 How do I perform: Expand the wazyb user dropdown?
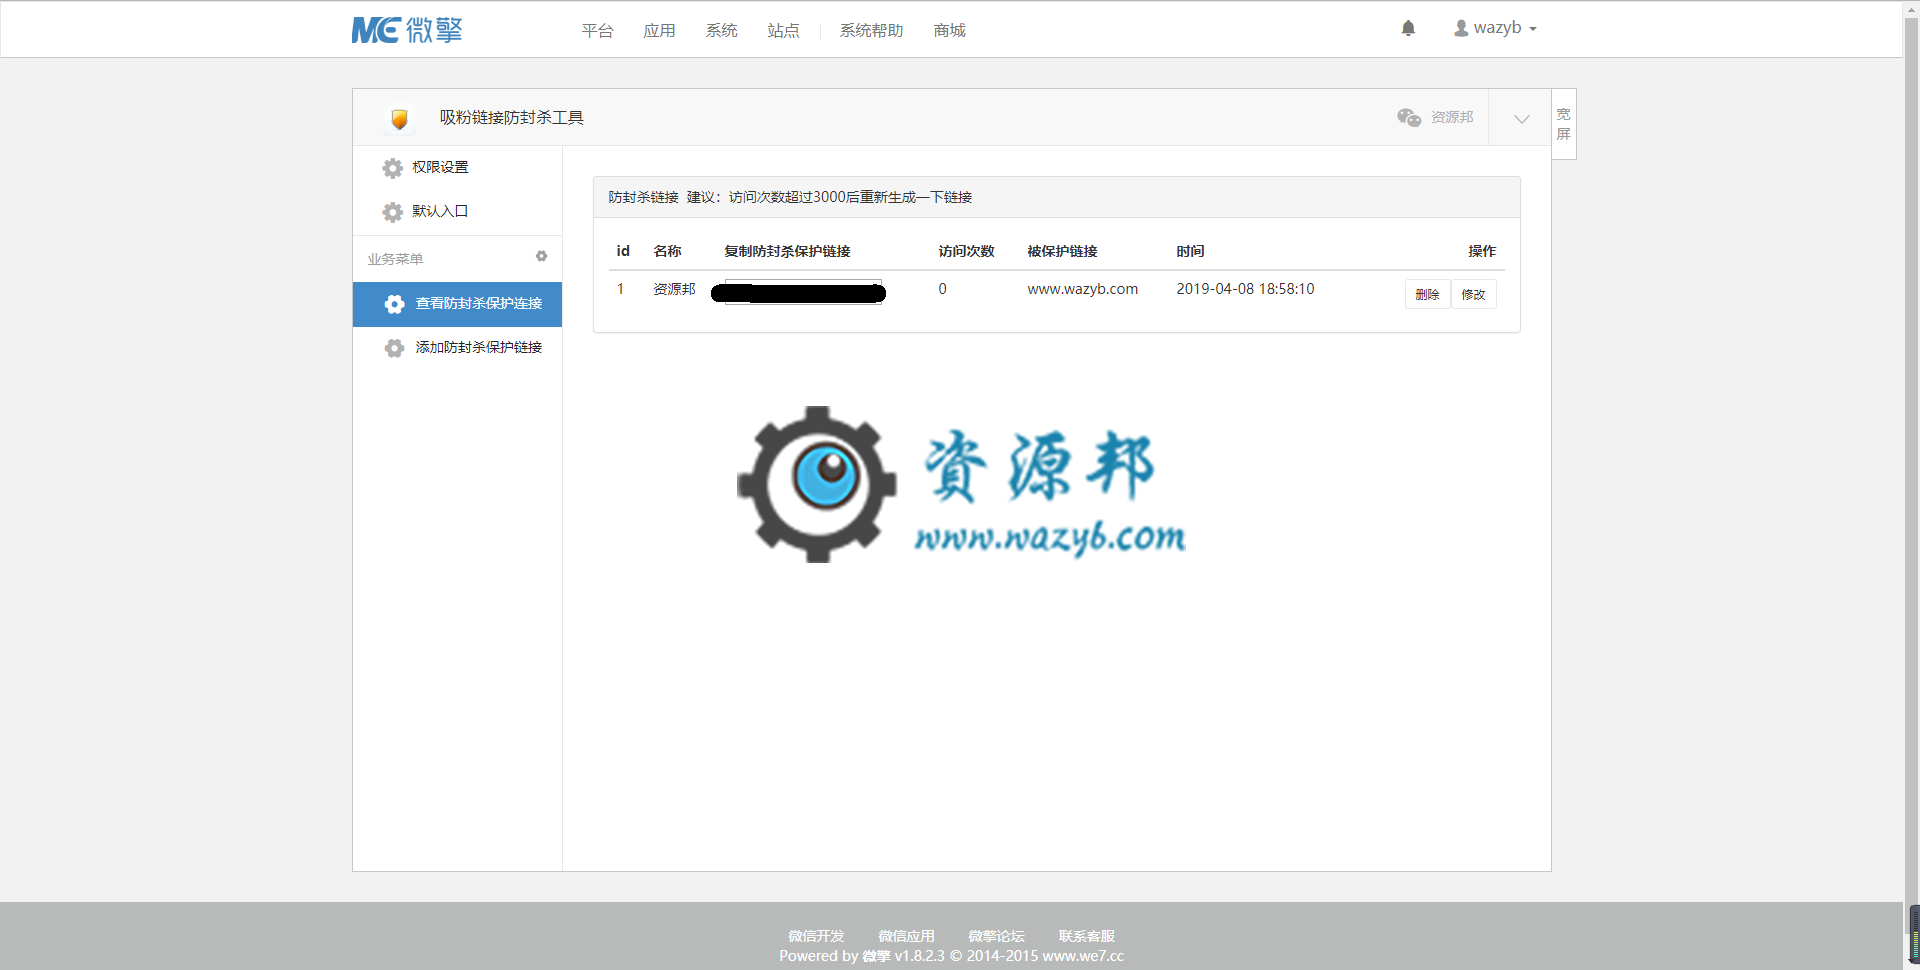[1496, 28]
